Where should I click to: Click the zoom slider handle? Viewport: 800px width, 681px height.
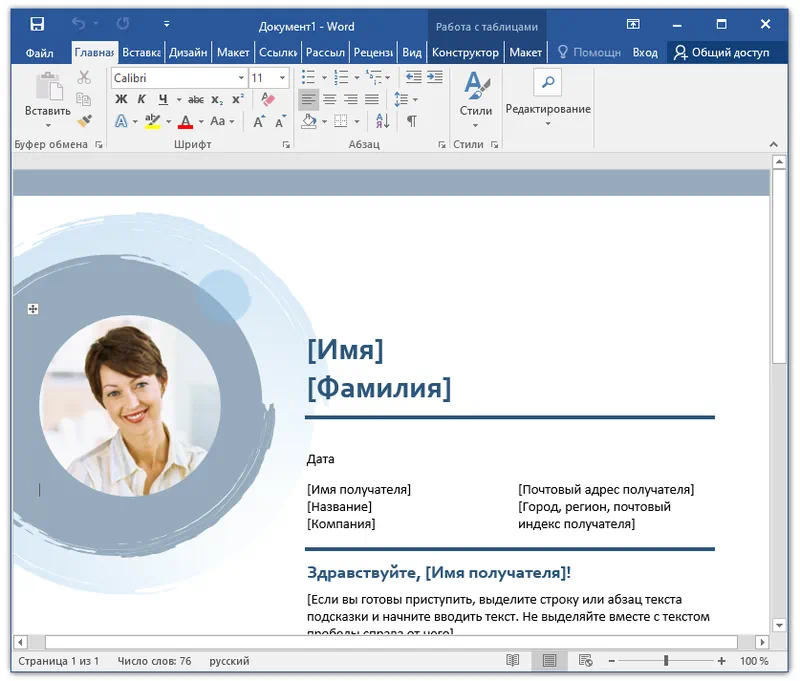(666, 661)
